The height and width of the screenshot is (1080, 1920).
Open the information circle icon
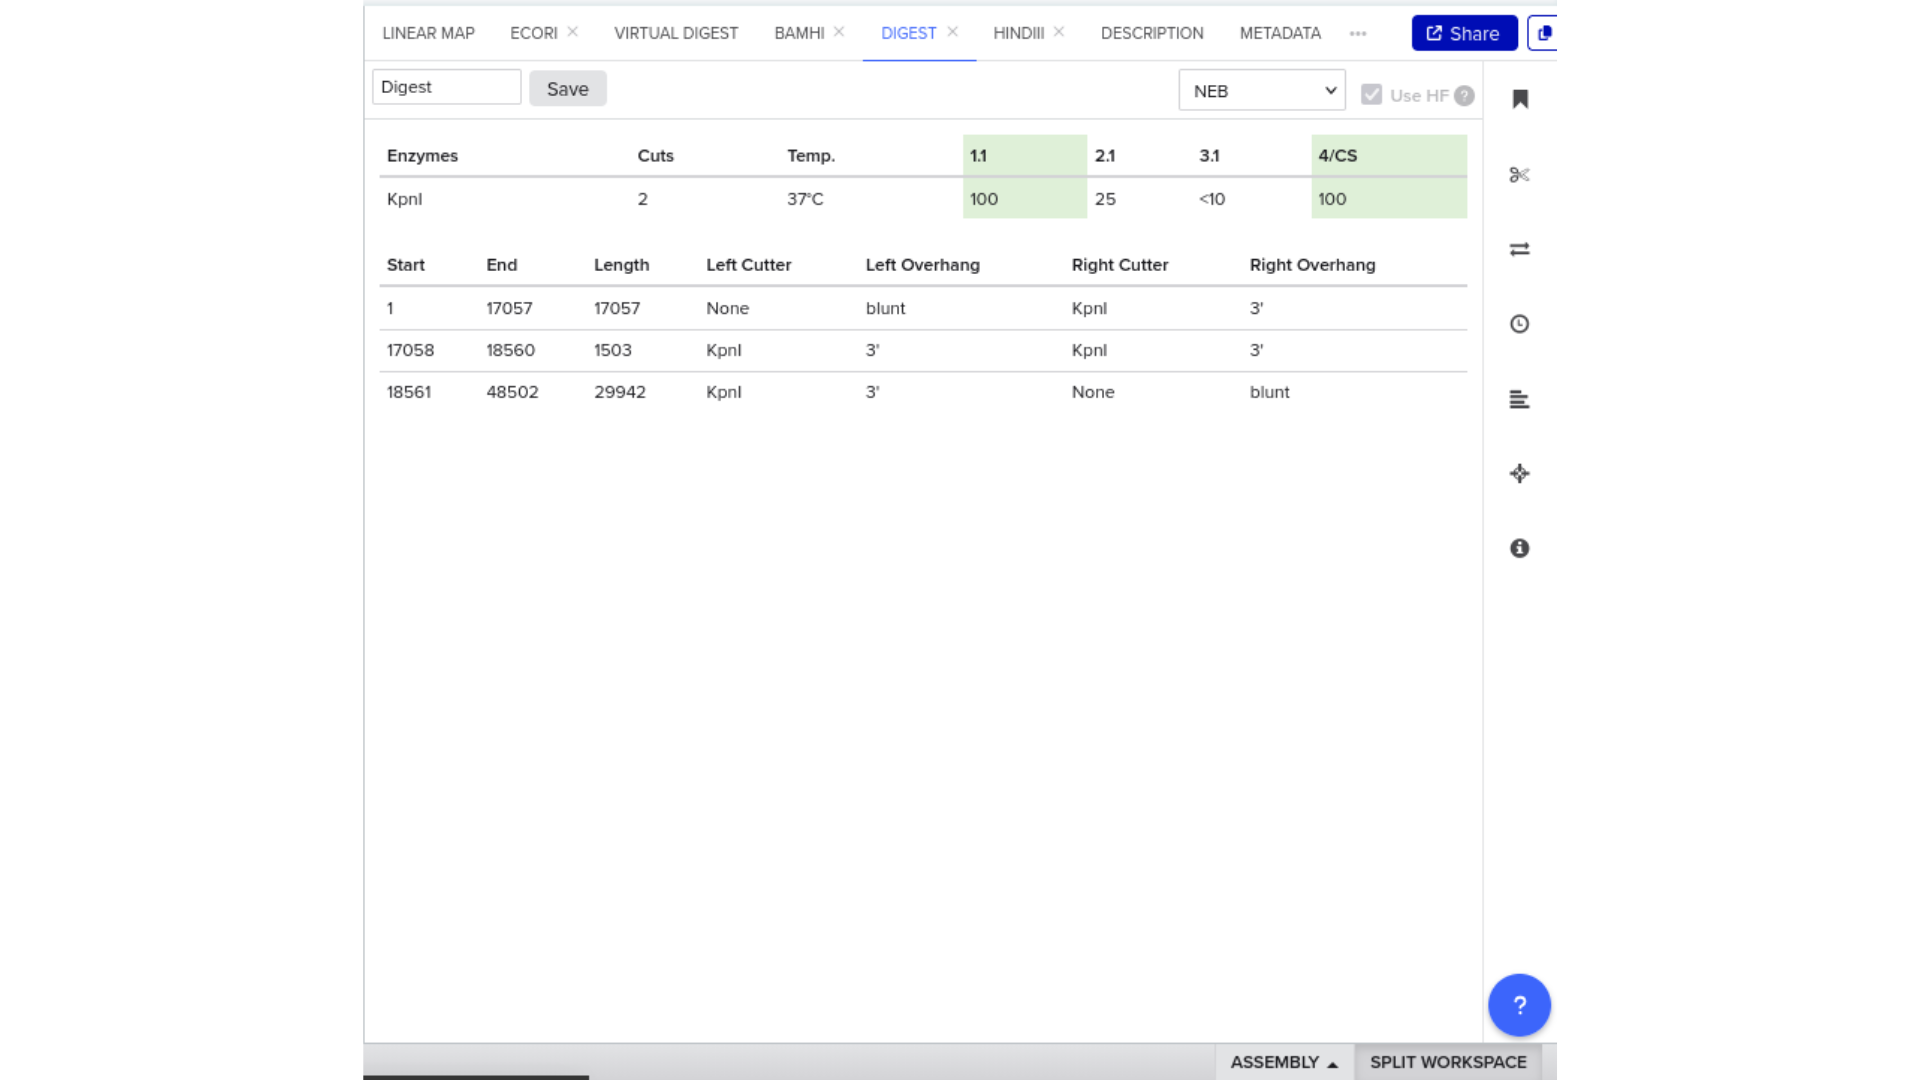(1519, 548)
